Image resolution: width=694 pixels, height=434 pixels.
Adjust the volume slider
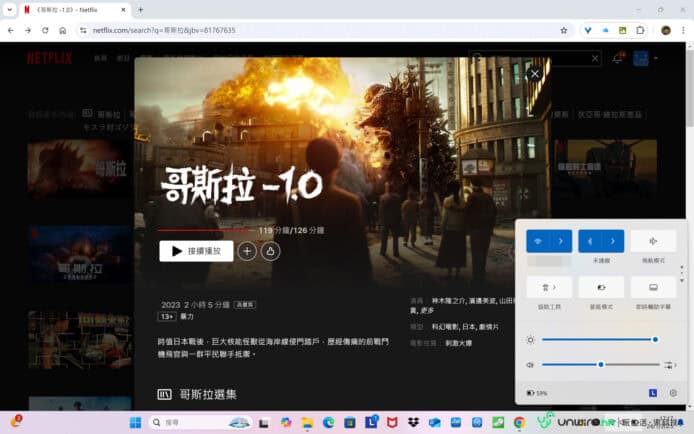[601, 365]
